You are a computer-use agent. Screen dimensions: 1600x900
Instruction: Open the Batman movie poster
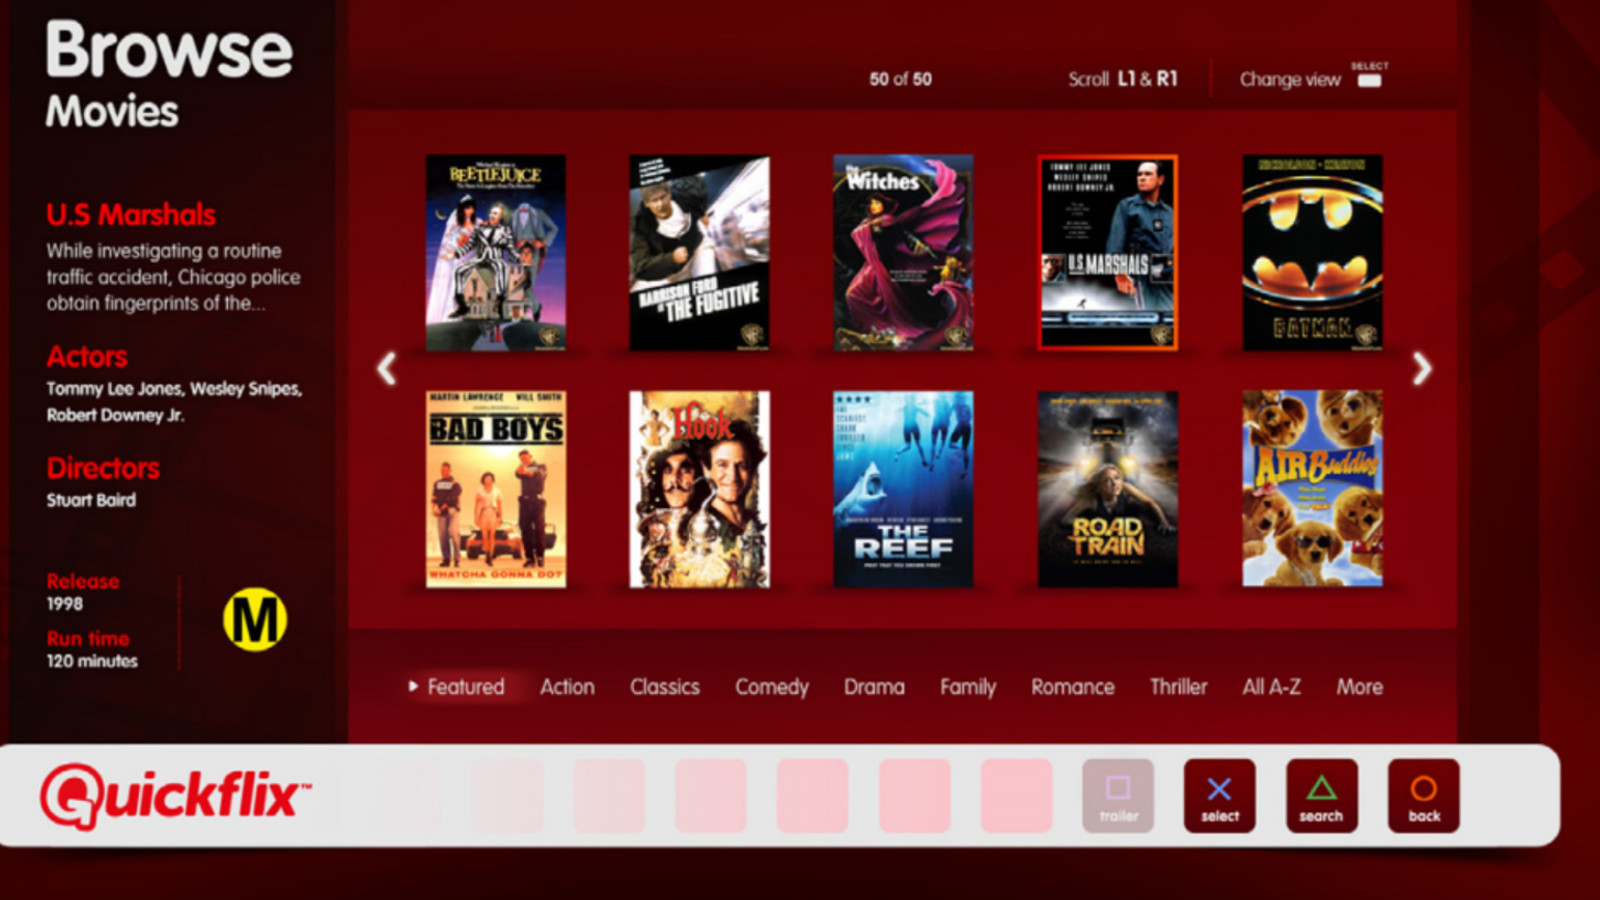[x=1312, y=252]
